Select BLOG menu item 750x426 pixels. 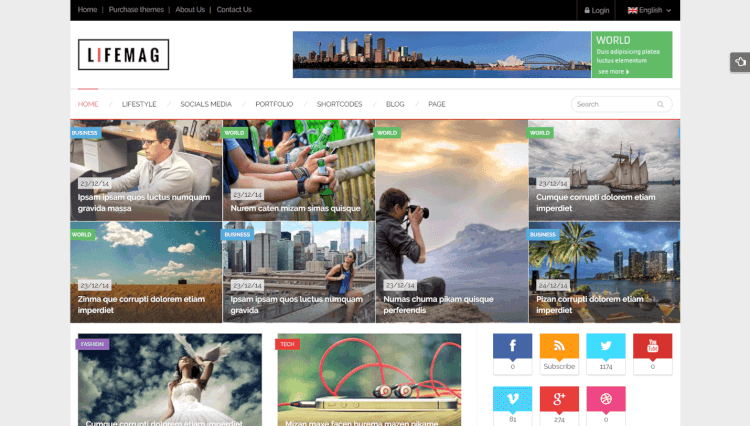click(x=395, y=104)
